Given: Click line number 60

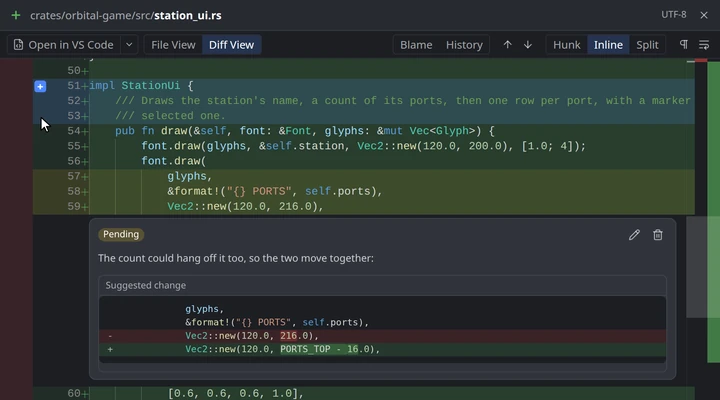Looking at the screenshot, I should point(74,394).
